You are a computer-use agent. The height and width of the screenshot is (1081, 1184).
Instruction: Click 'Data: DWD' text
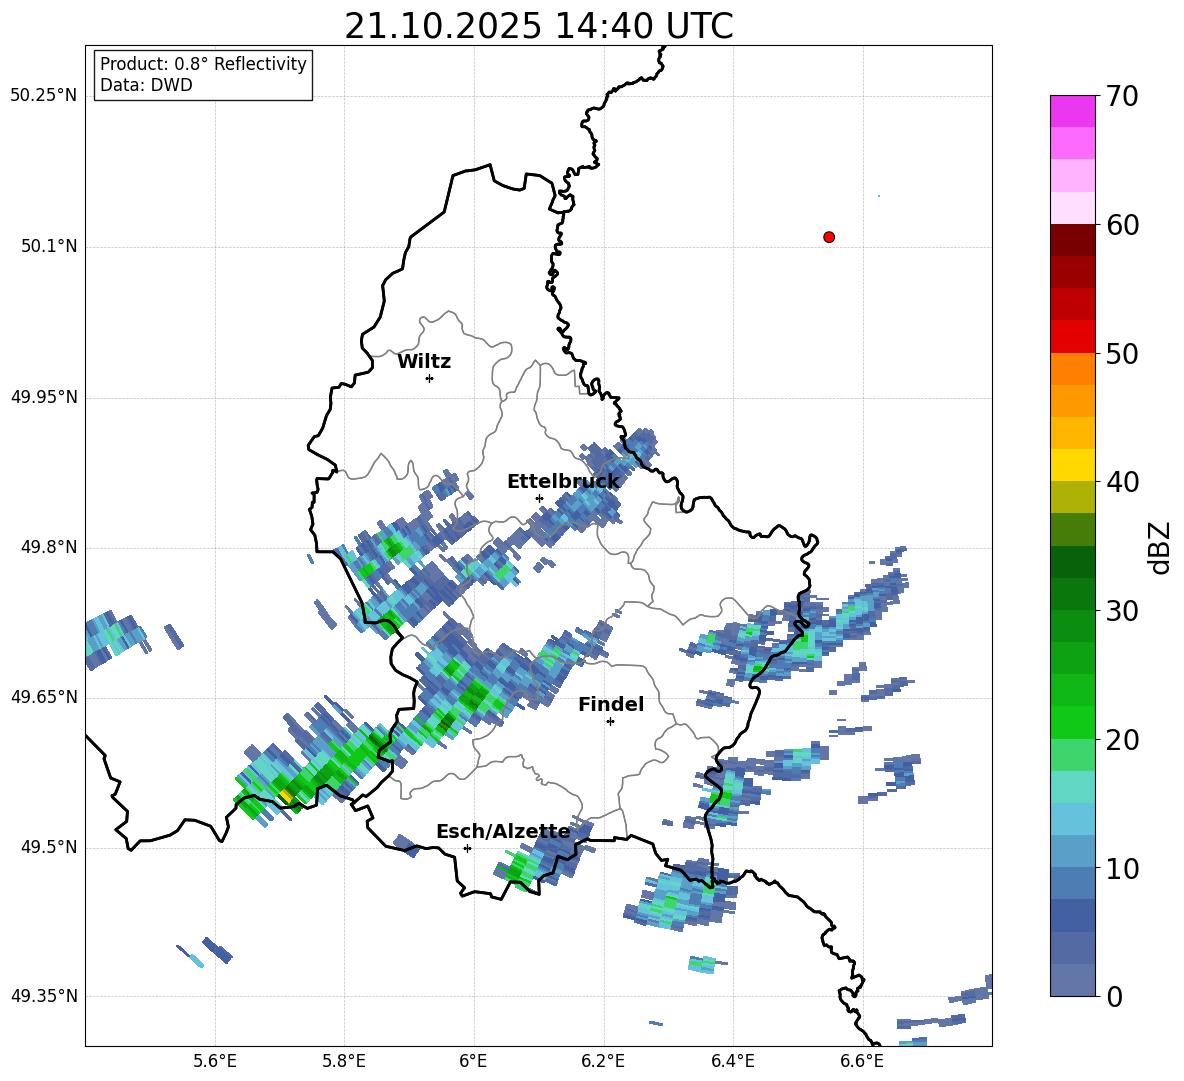[146, 85]
